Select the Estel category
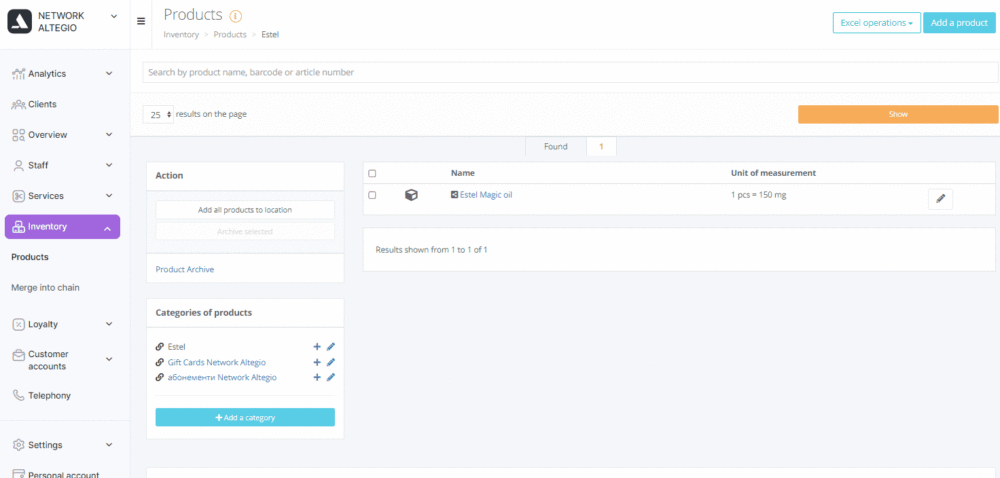Screen dimensions: 1000x478 click(x=176, y=347)
